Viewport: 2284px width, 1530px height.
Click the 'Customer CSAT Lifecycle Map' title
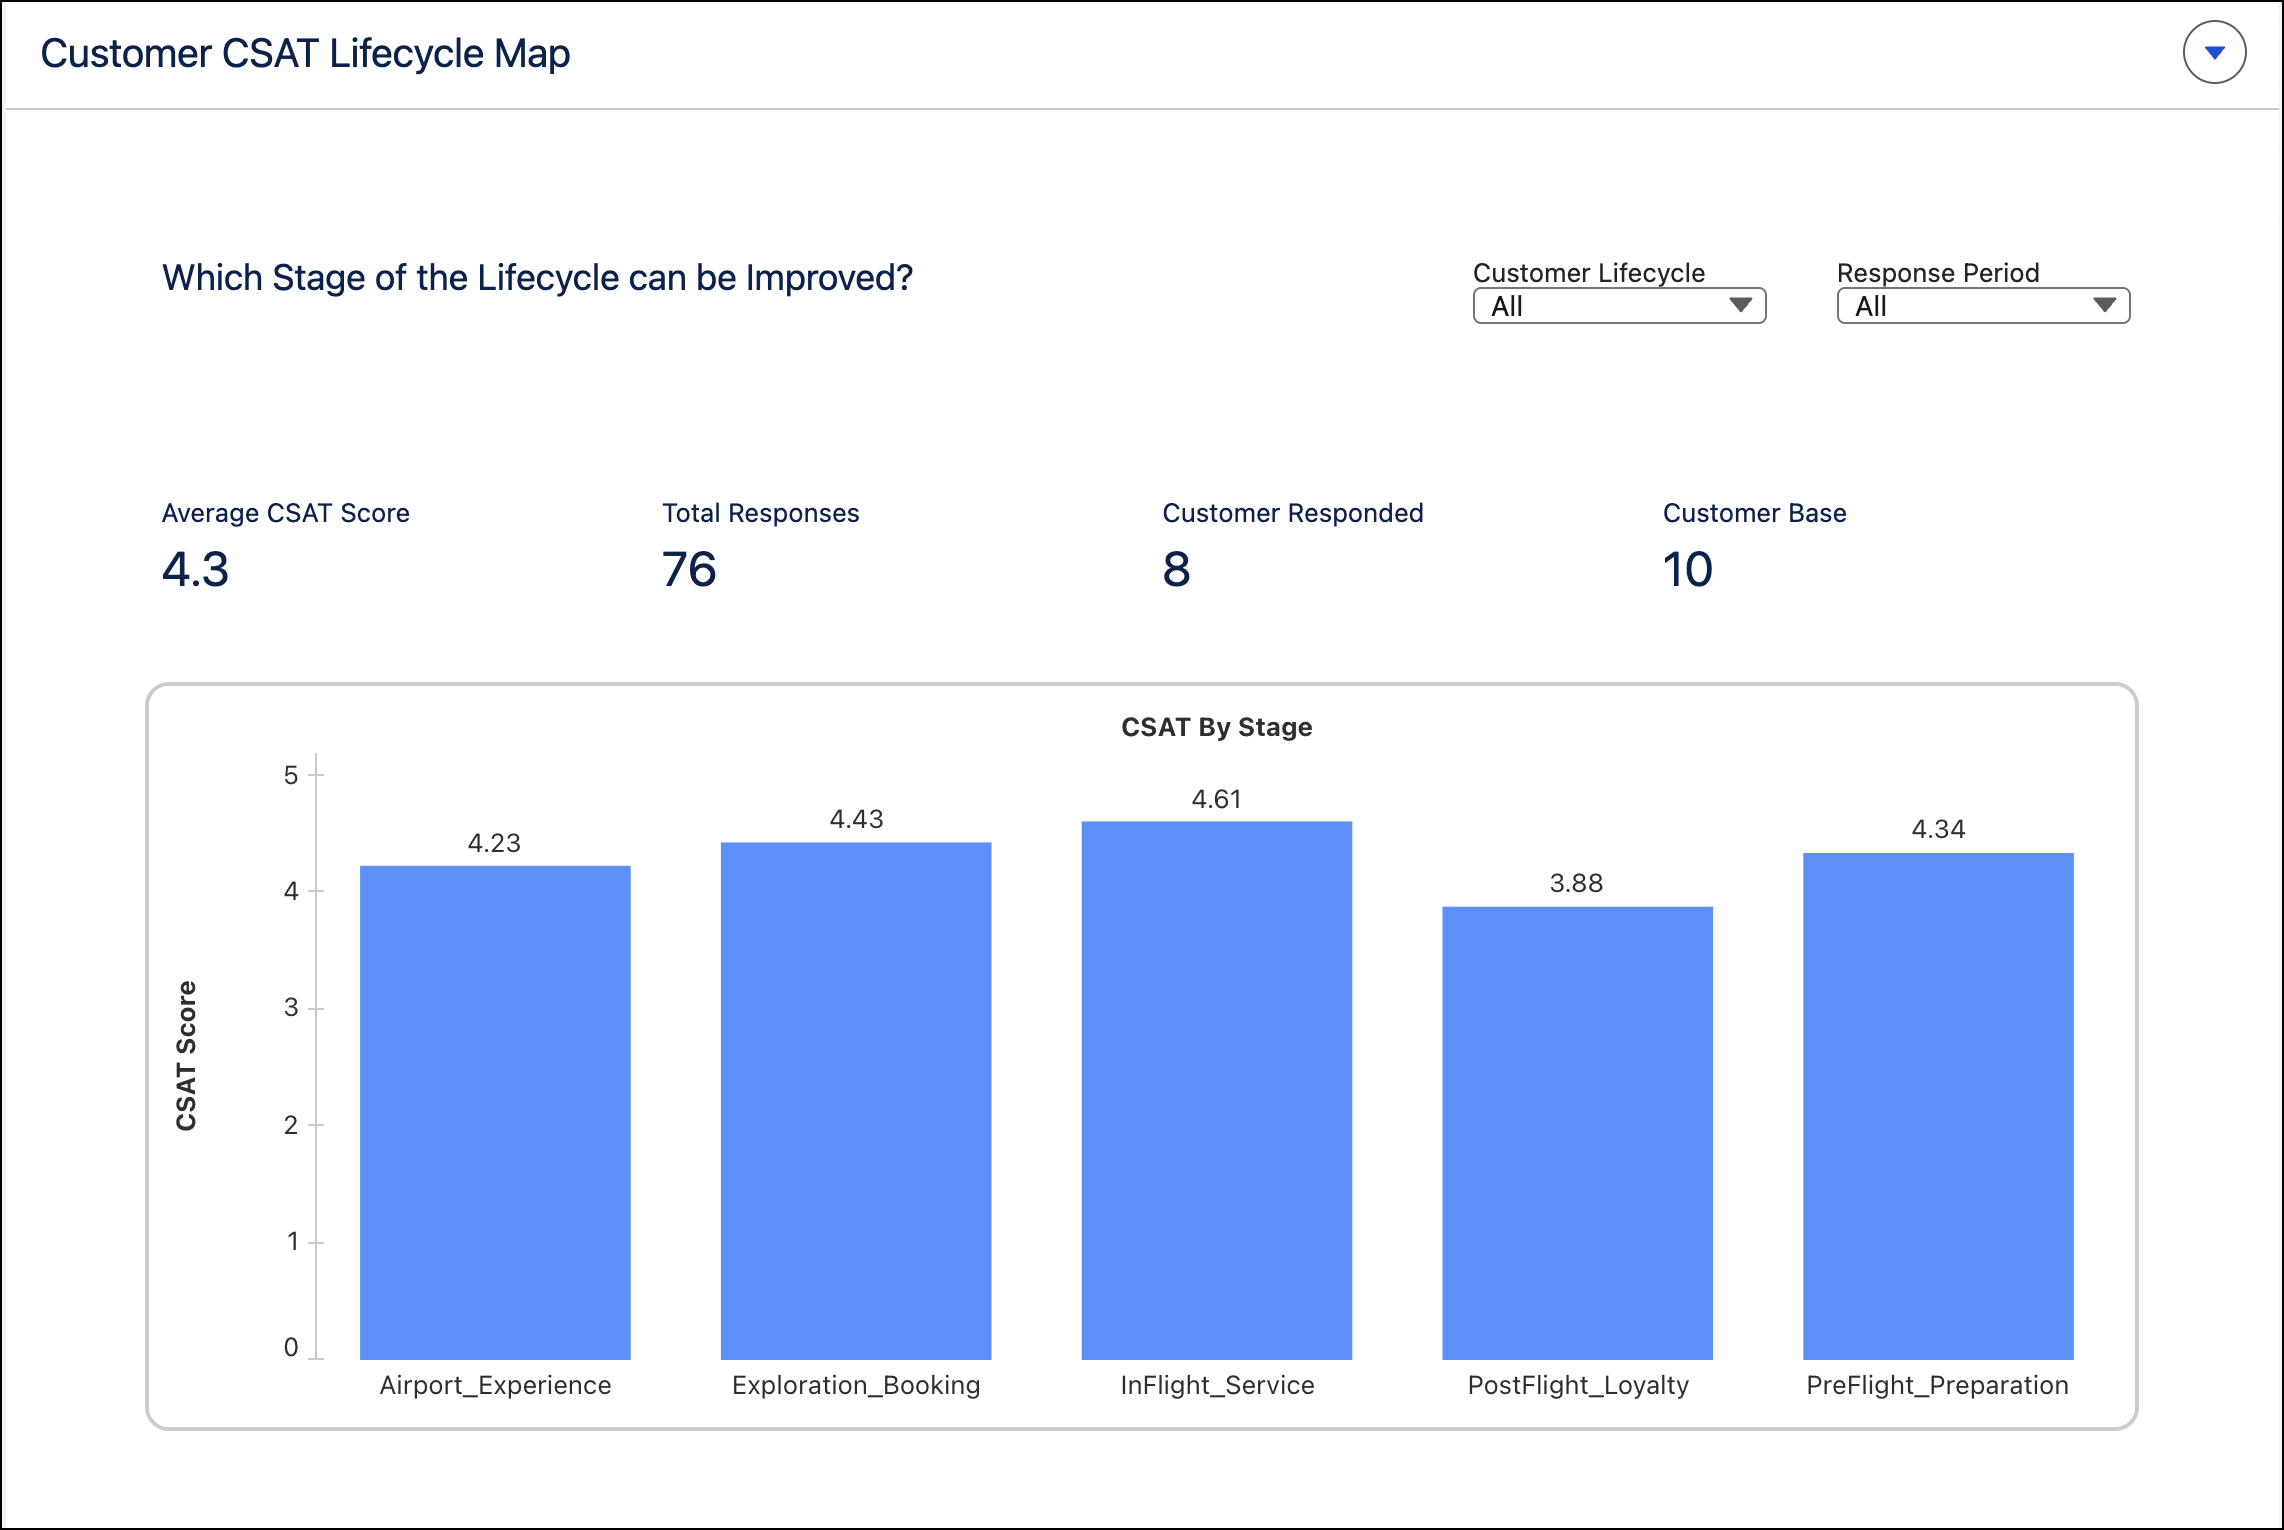(305, 54)
